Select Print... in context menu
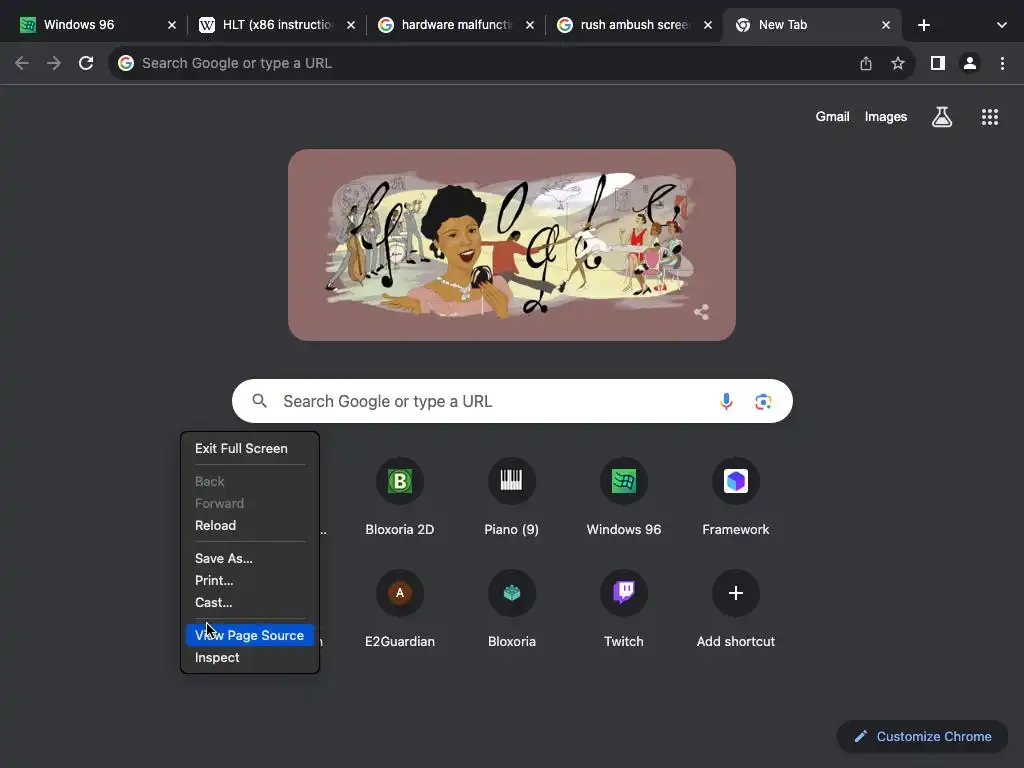1024x768 pixels. coord(249,581)
